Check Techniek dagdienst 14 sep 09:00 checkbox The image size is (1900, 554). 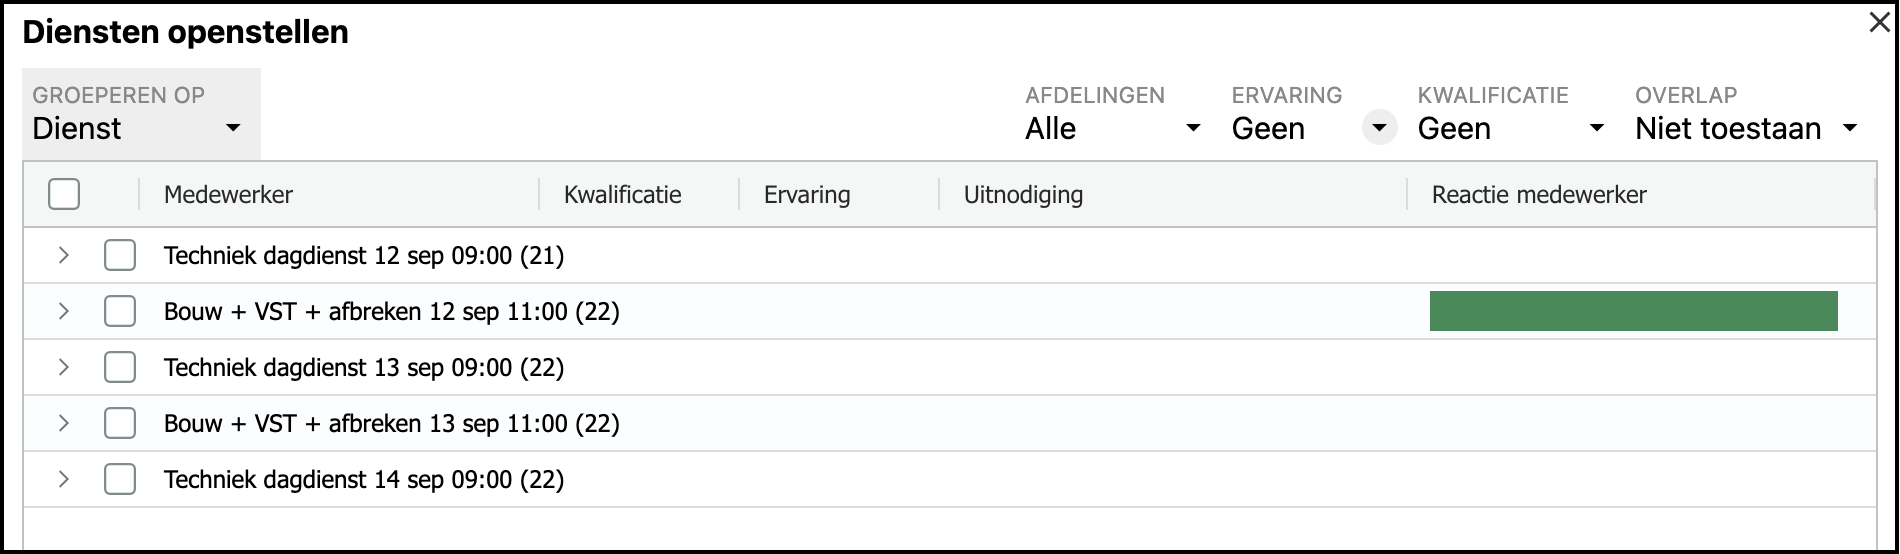click(120, 479)
